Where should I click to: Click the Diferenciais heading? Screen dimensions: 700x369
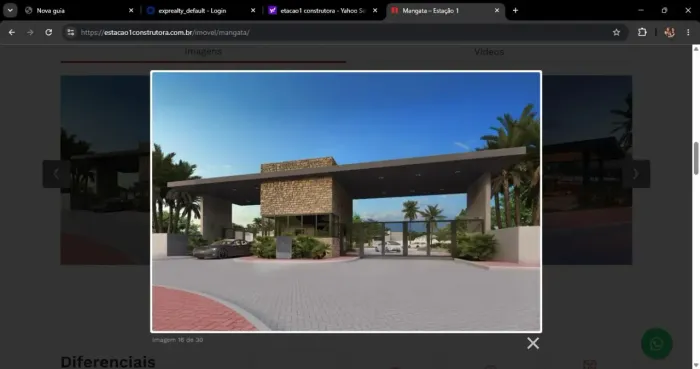[x=108, y=361]
